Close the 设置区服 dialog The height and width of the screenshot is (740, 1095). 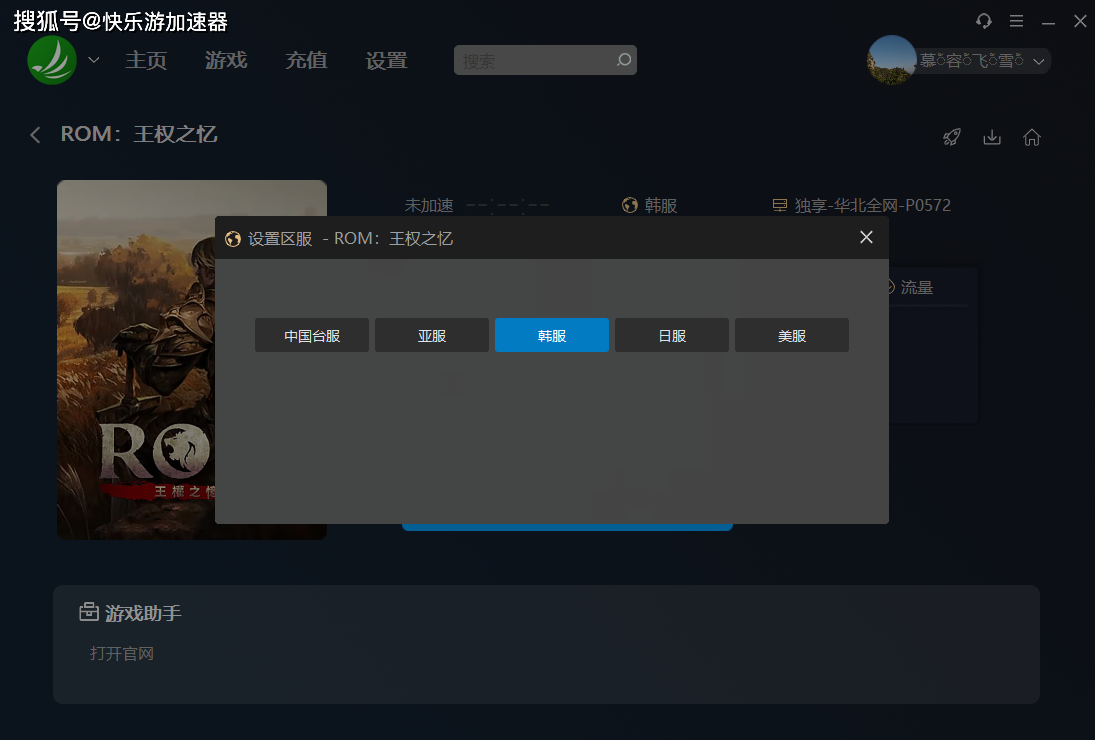867,237
